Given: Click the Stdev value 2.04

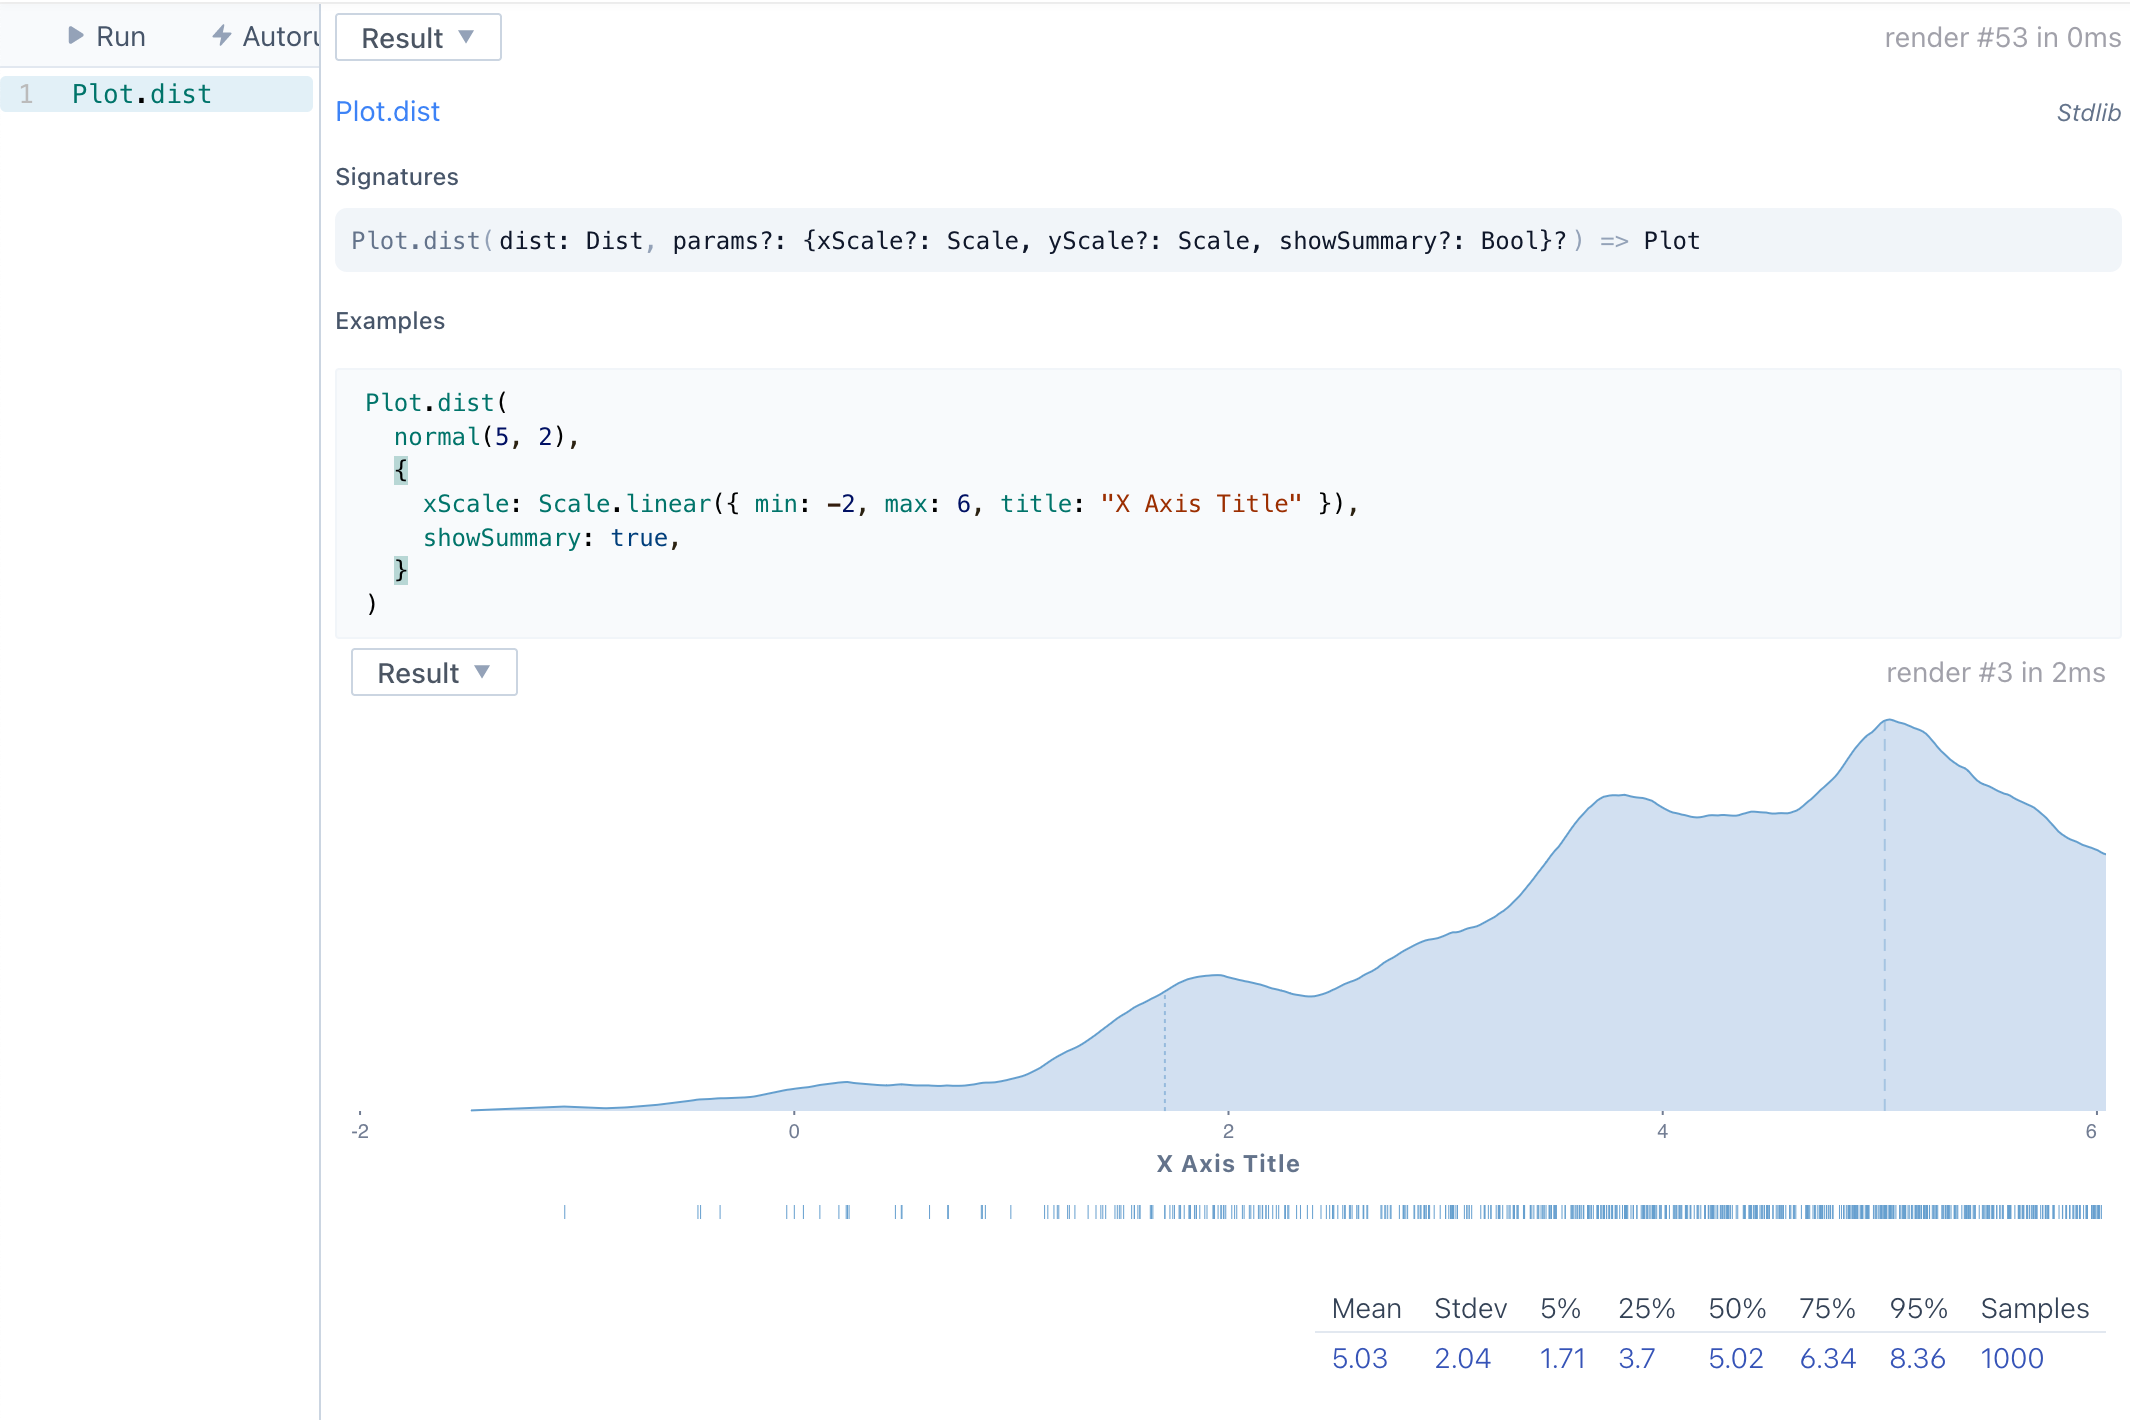Looking at the screenshot, I should [1462, 1358].
